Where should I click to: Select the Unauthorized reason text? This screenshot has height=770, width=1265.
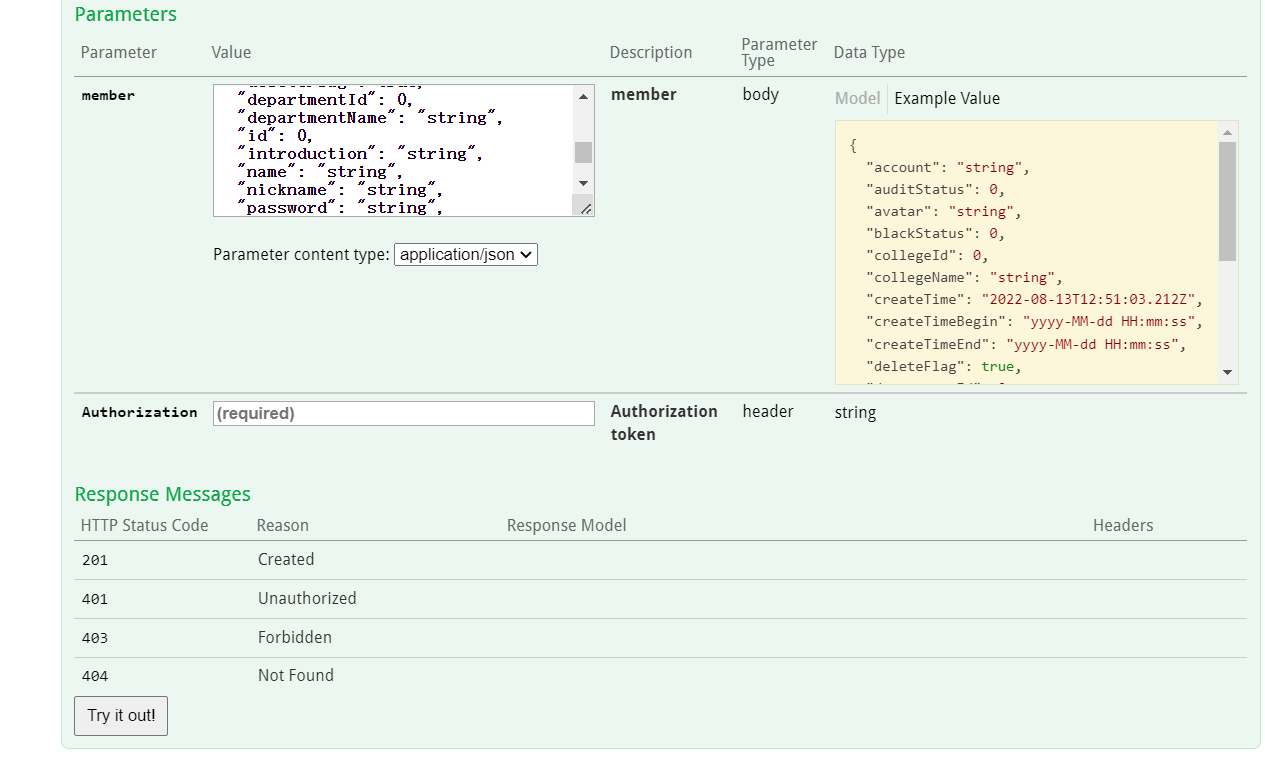coord(306,598)
